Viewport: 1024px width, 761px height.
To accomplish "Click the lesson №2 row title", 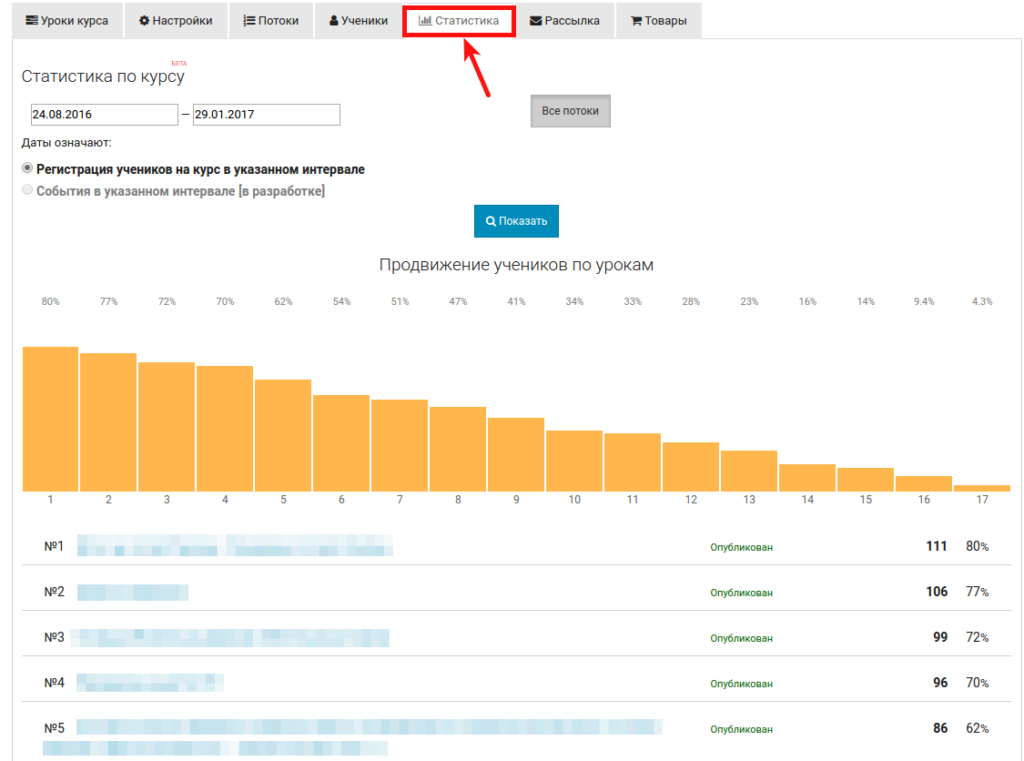I will [132, 592].
